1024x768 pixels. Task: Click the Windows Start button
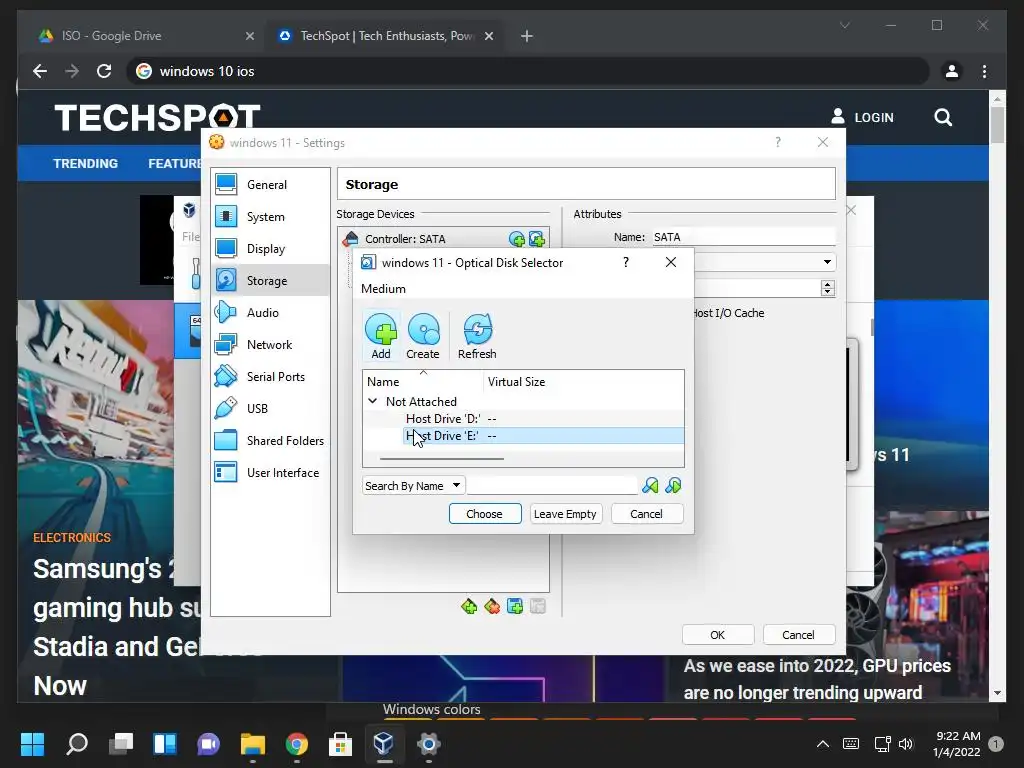point(32,744)
